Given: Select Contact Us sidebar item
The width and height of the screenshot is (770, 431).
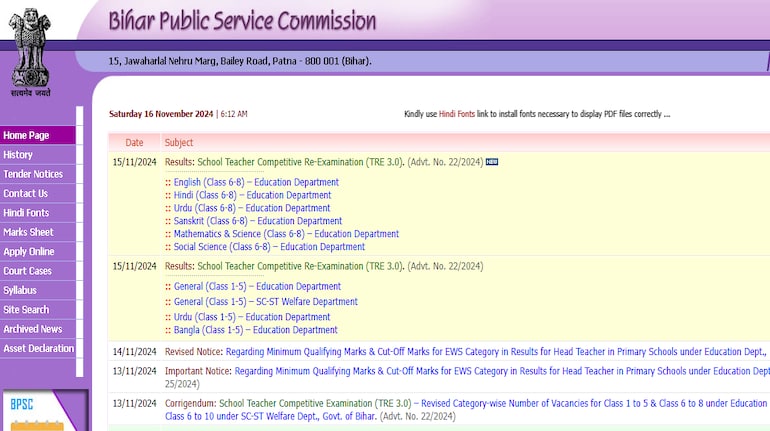Looking at the screenshot, I should point(38,193).
